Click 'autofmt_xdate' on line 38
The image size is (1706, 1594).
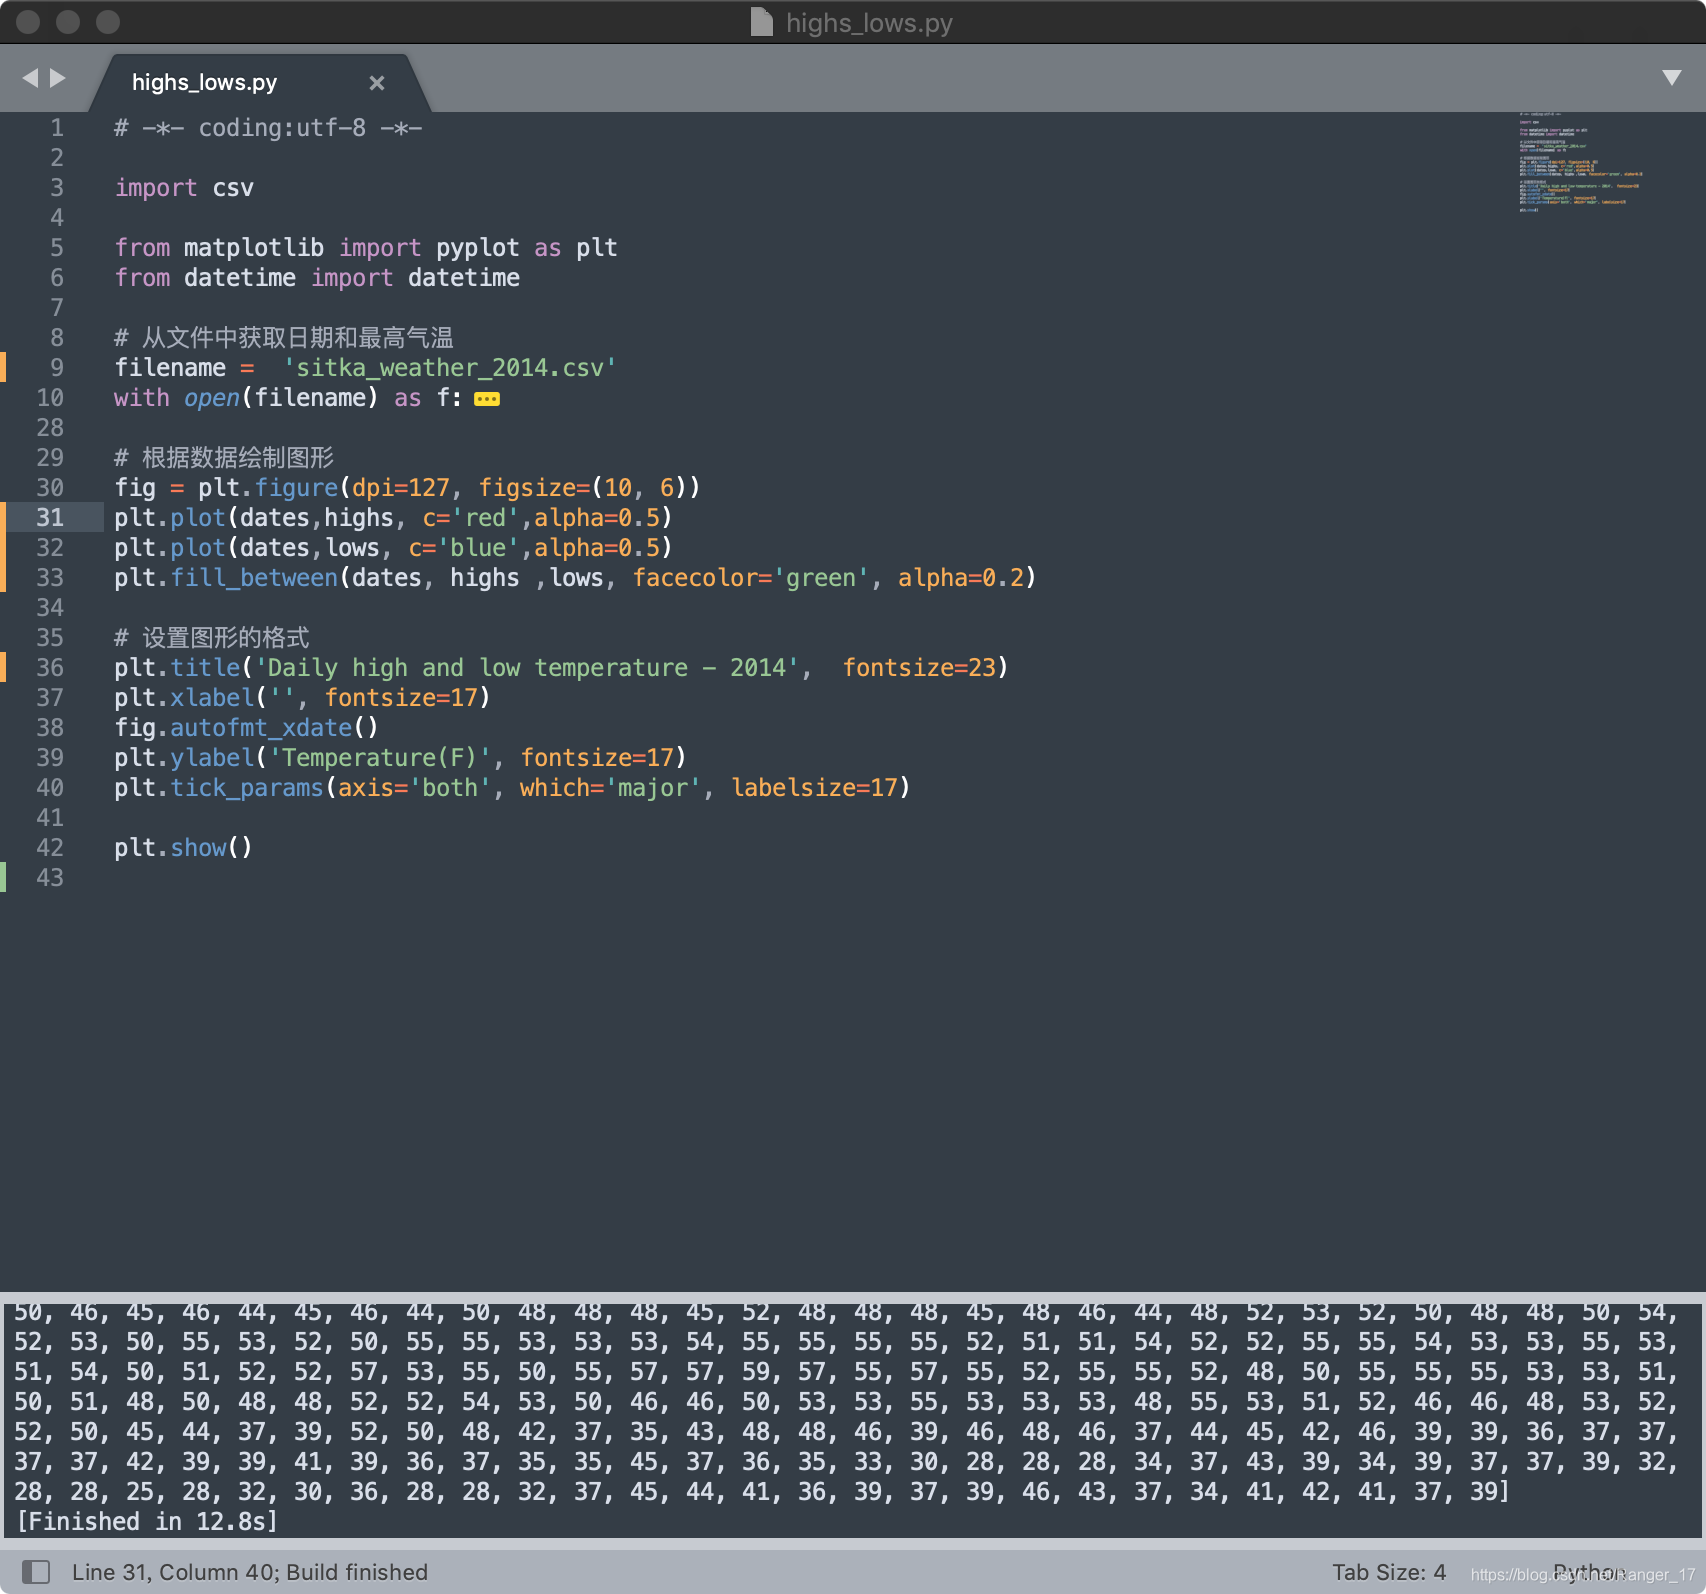tap(261, 728)
